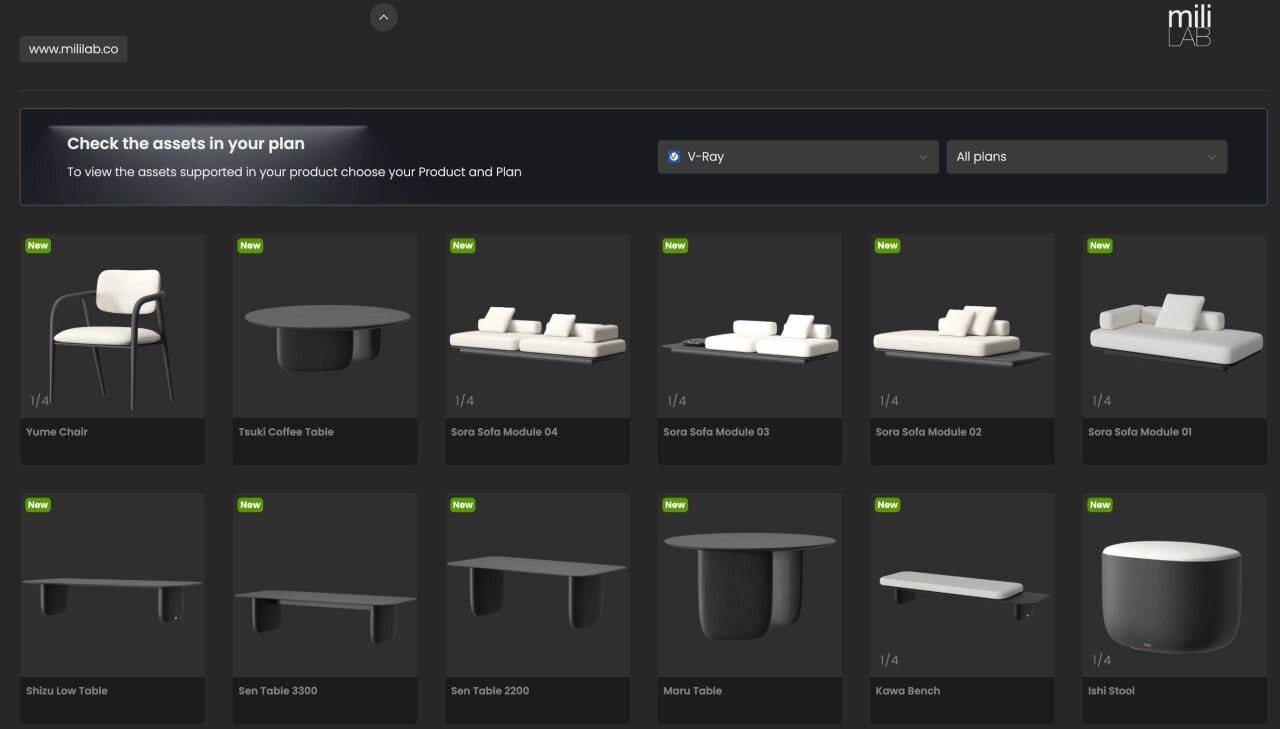Open the www.mililab.co link
The height and width of the screenshot is (729, 1280).
coord(73,49)
